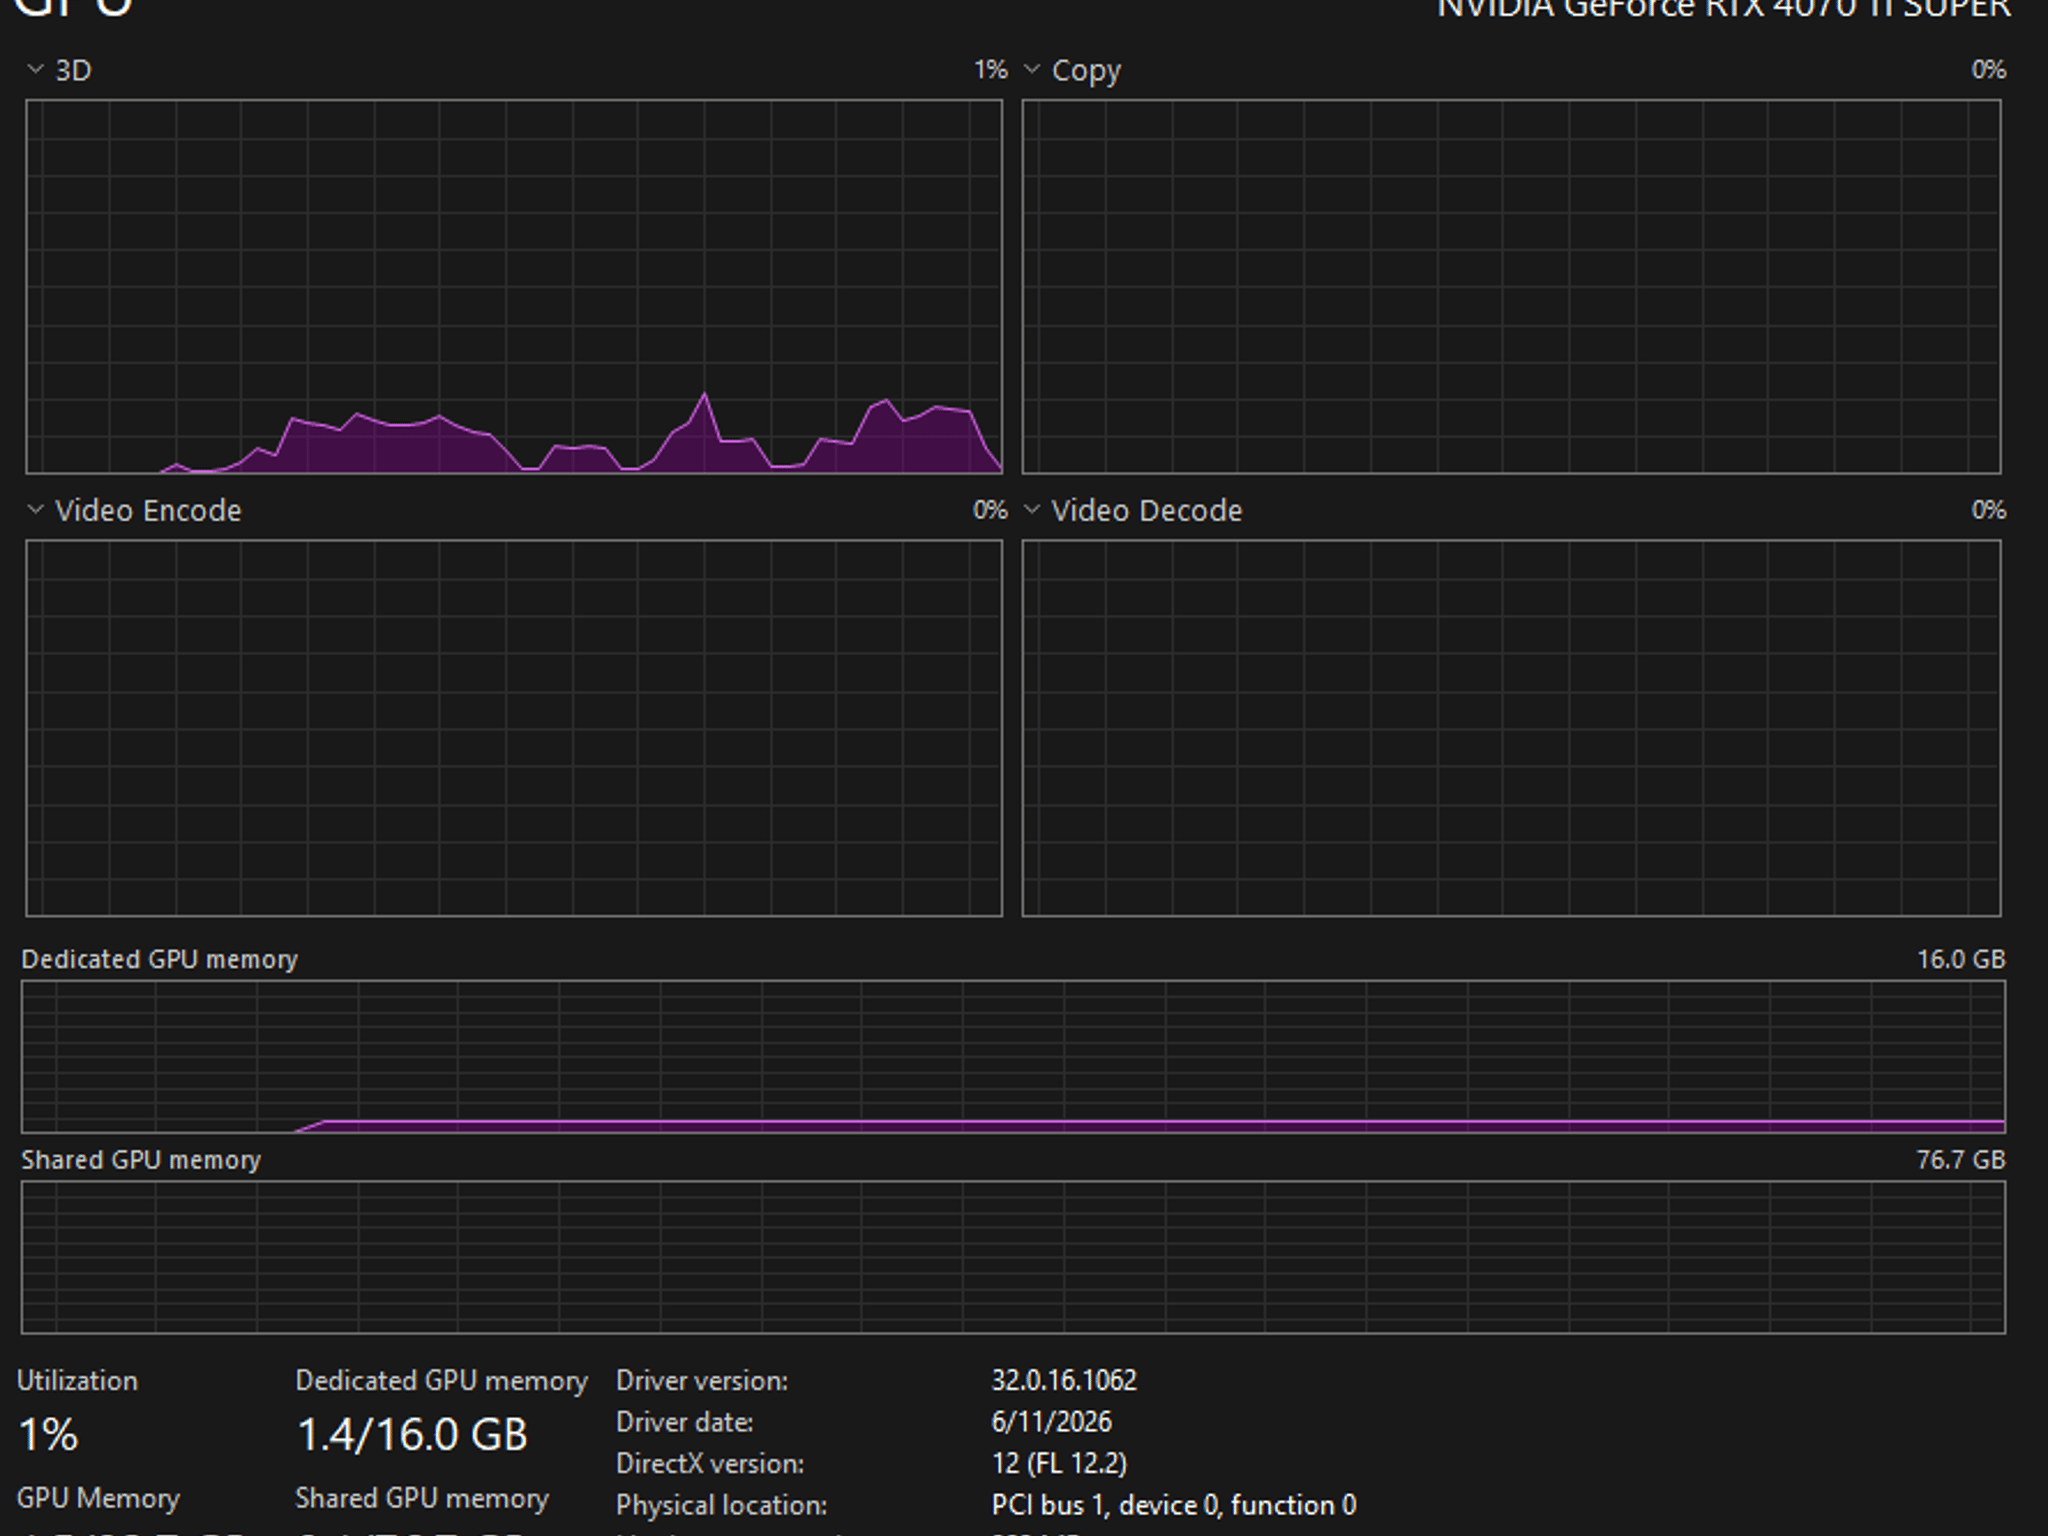Click the GPU Memory label
Screen dimensions: 2048x1536
[98, 1498]
